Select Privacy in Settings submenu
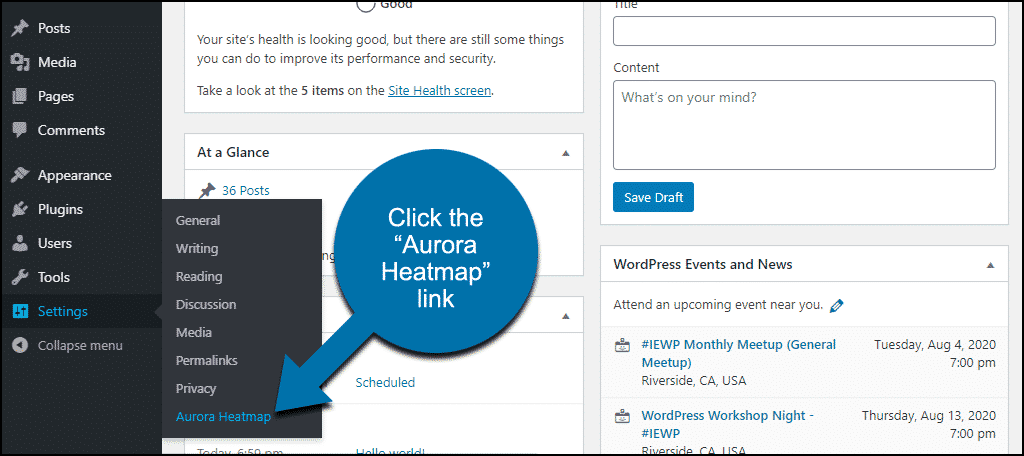This screenshot has height=456, width=1024. pyautogui.click(x=196, y=389)
